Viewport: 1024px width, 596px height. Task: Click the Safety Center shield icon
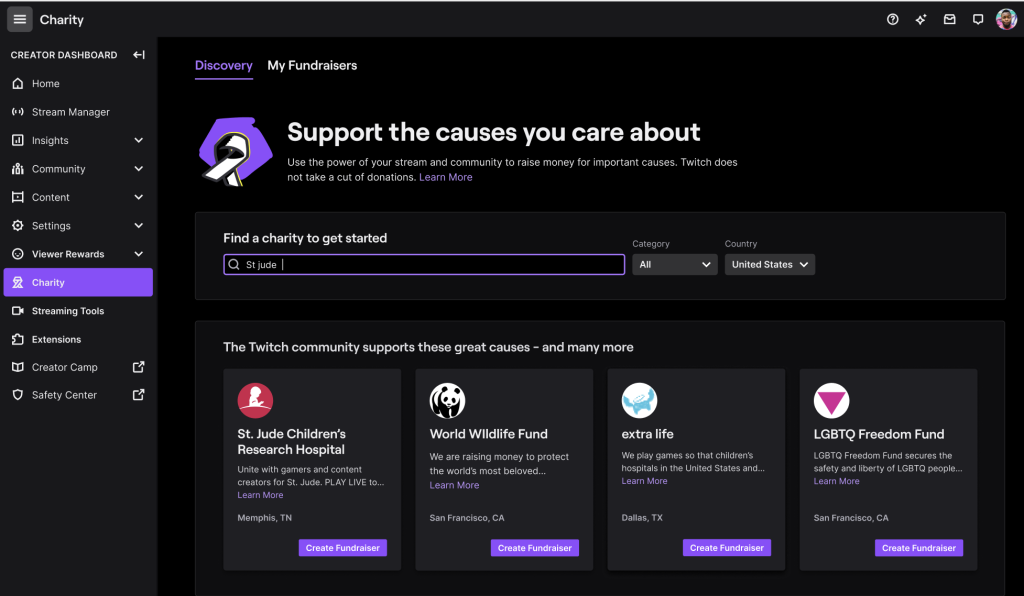(x=18, y=395)
